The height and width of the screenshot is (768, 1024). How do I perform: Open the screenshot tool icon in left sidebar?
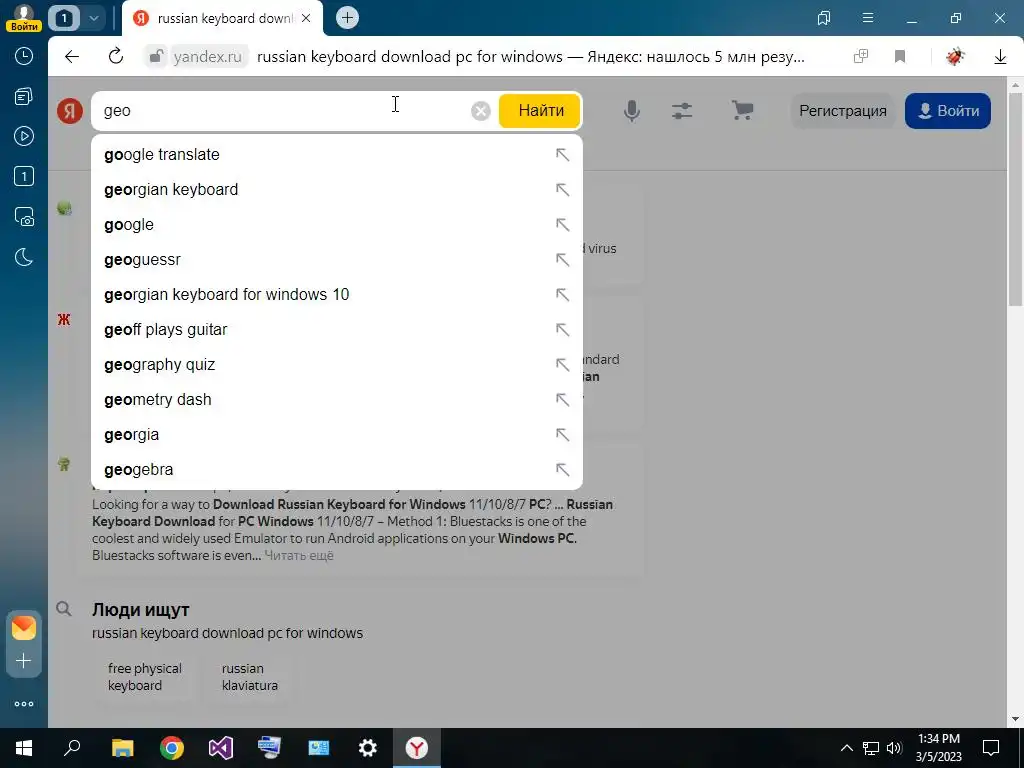pos(24,217)
